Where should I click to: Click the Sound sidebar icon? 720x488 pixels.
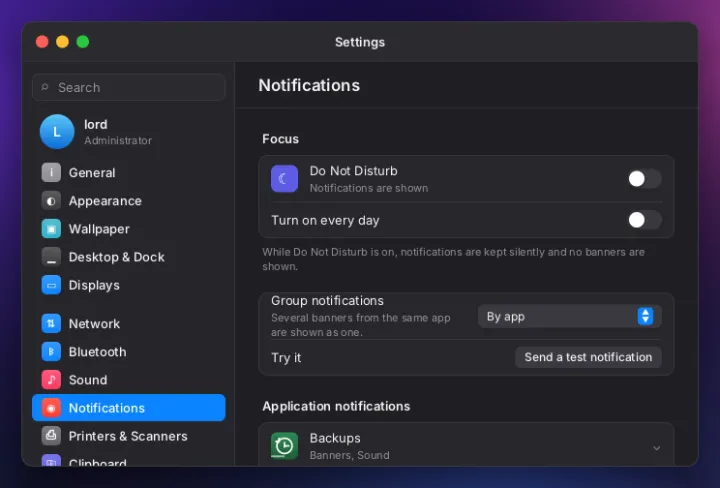coord(51,380)
